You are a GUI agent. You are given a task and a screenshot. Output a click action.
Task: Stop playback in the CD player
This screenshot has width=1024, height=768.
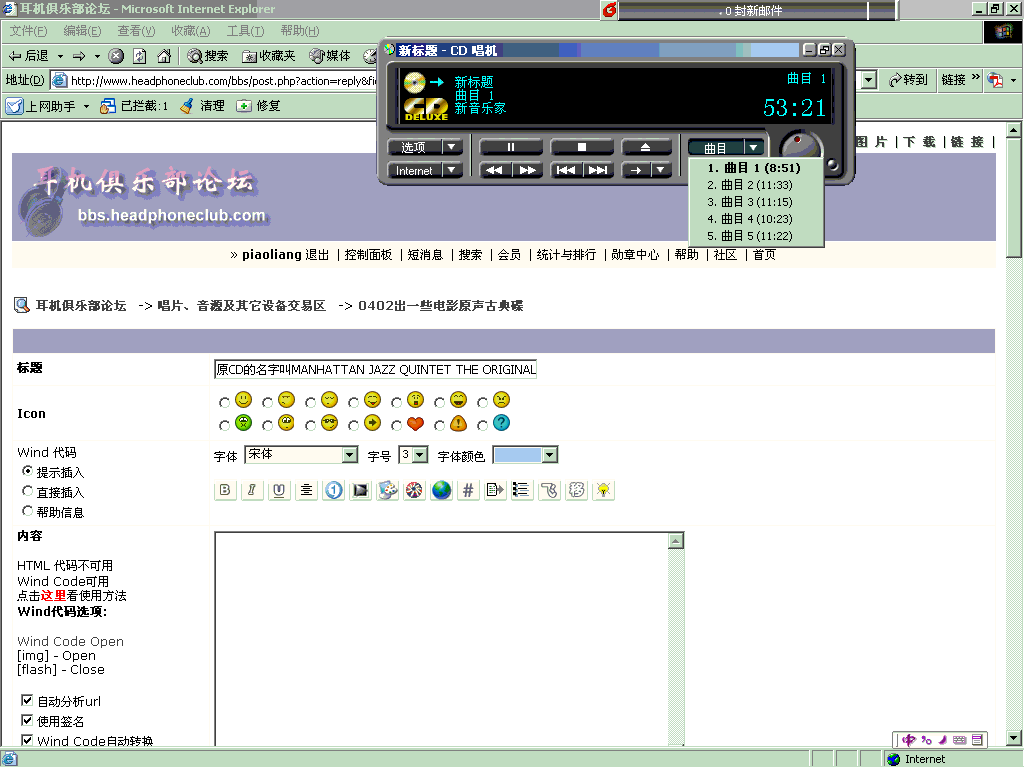581,147
